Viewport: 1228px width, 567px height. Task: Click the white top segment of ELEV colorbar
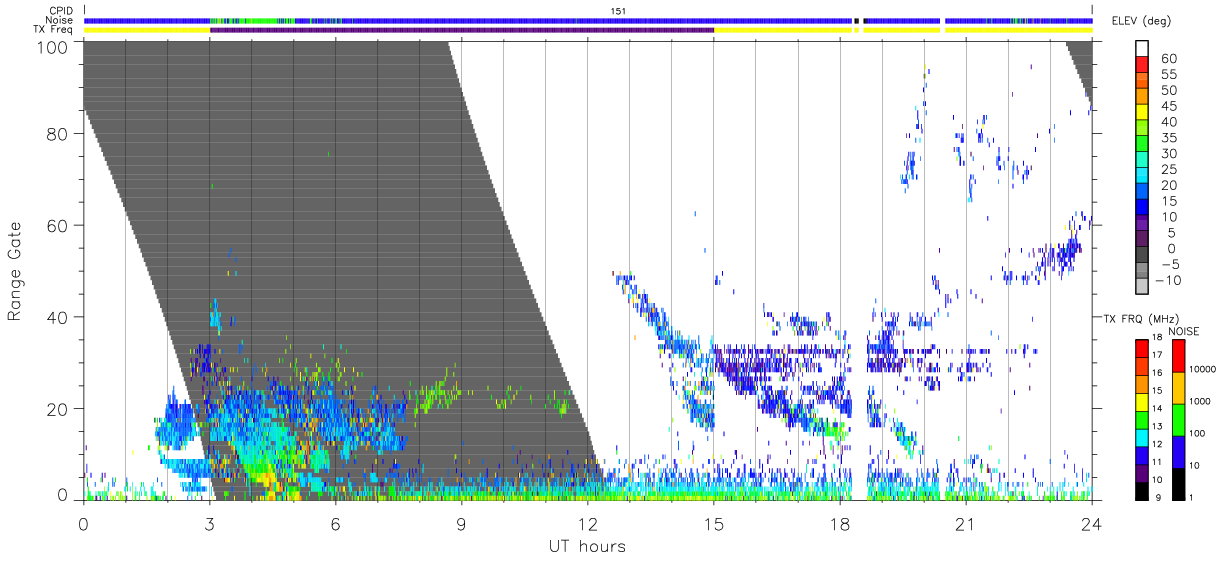click(1141, 48)
